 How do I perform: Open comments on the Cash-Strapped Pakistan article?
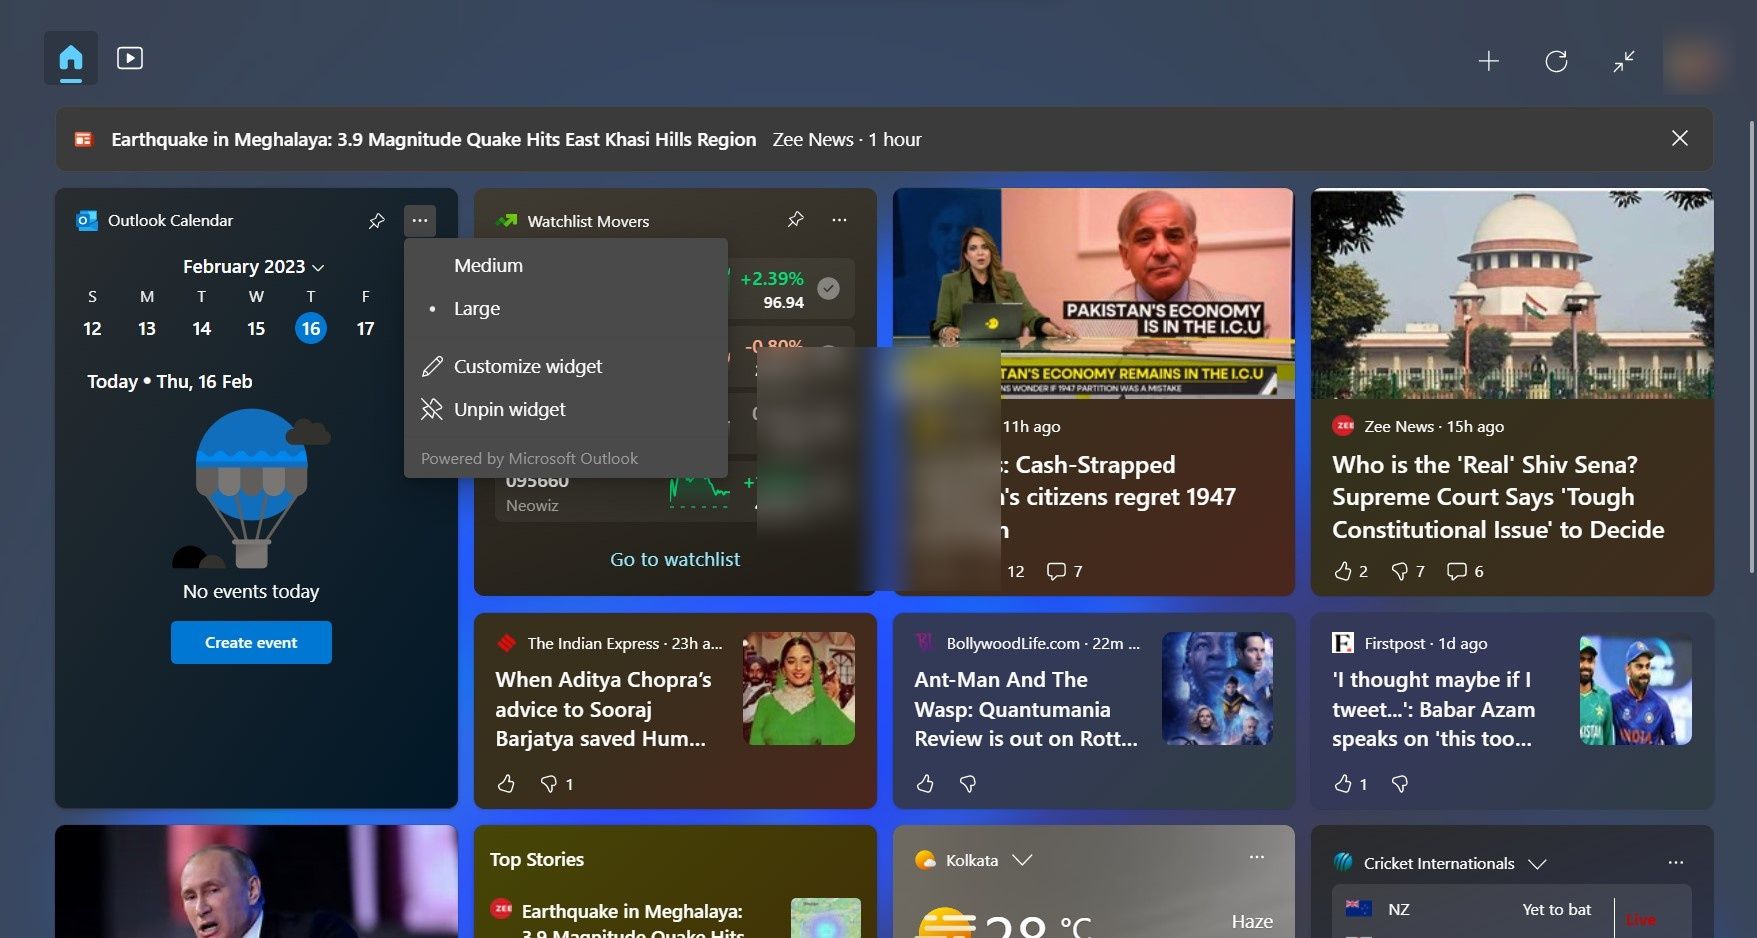tap(1064, 571)
